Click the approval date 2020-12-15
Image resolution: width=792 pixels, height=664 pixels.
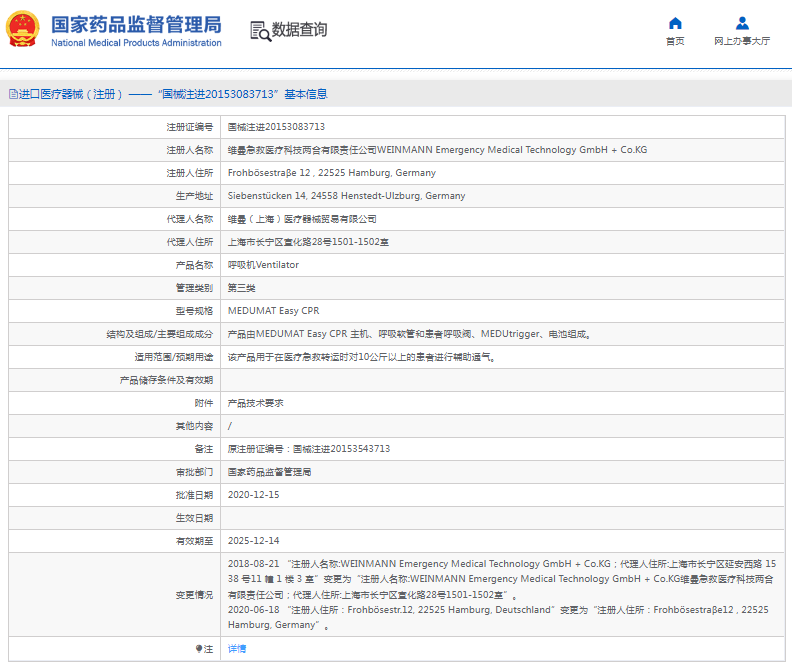tap(254, 495)
